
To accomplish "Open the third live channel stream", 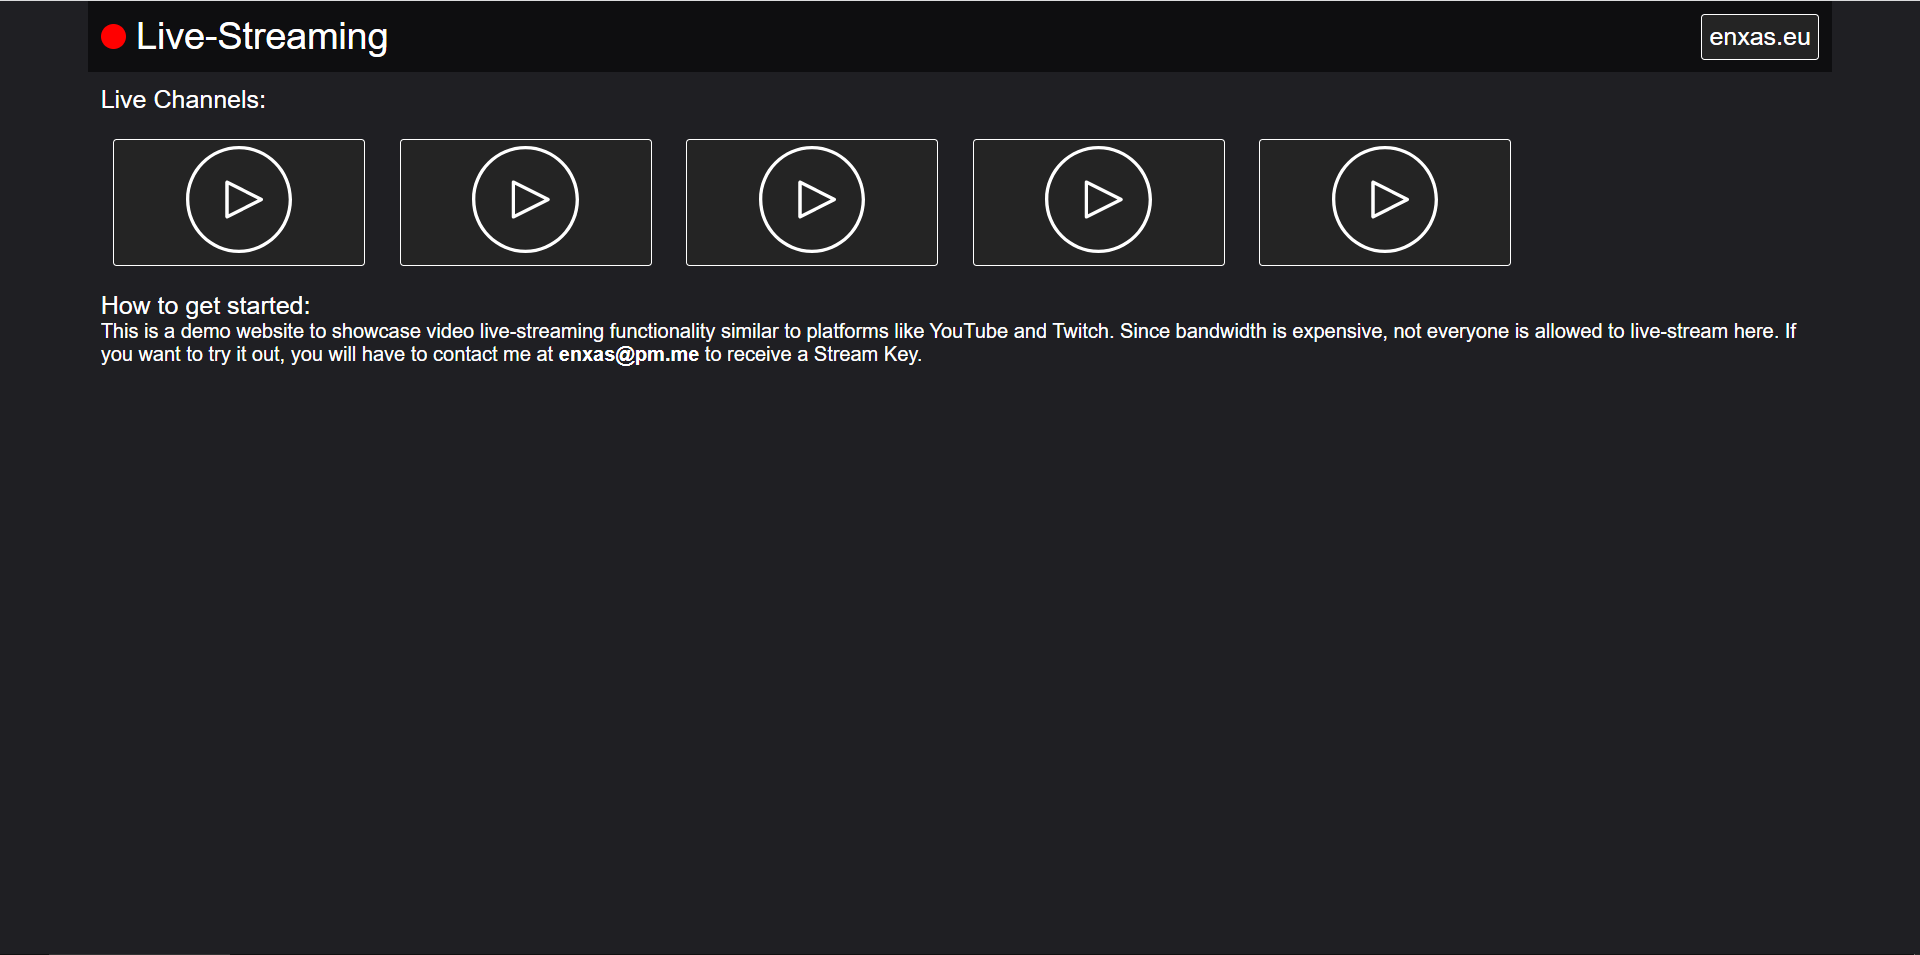I will click(x=812, y=202).
